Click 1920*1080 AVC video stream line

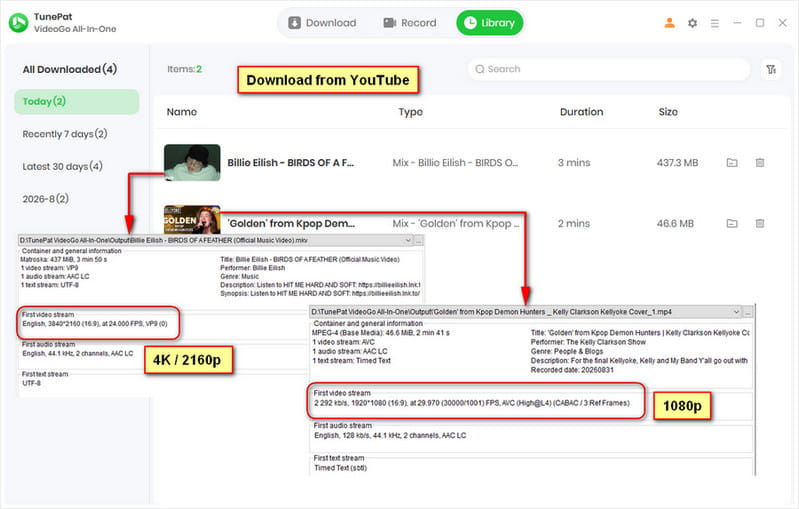pyautogui.click(x=472, y=403)
